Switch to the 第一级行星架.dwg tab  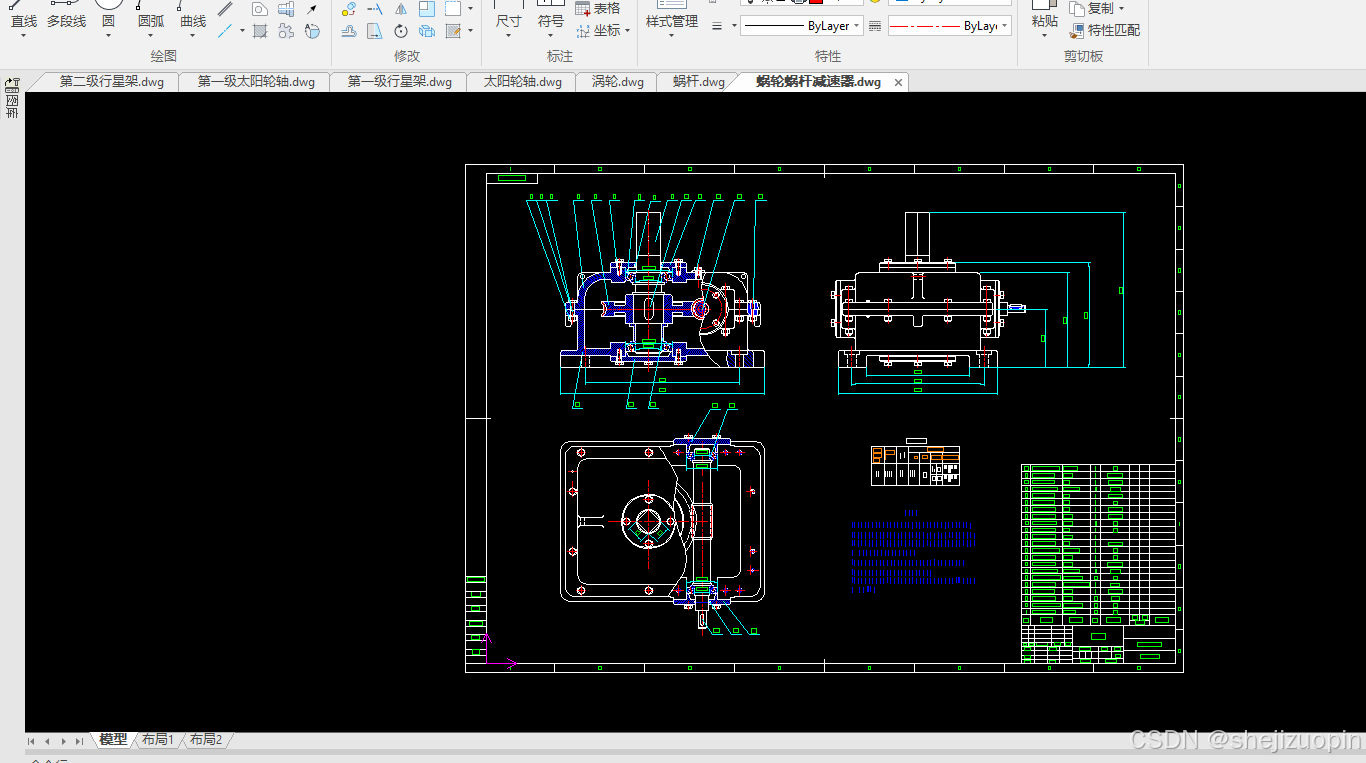click(x=399, y=82)
